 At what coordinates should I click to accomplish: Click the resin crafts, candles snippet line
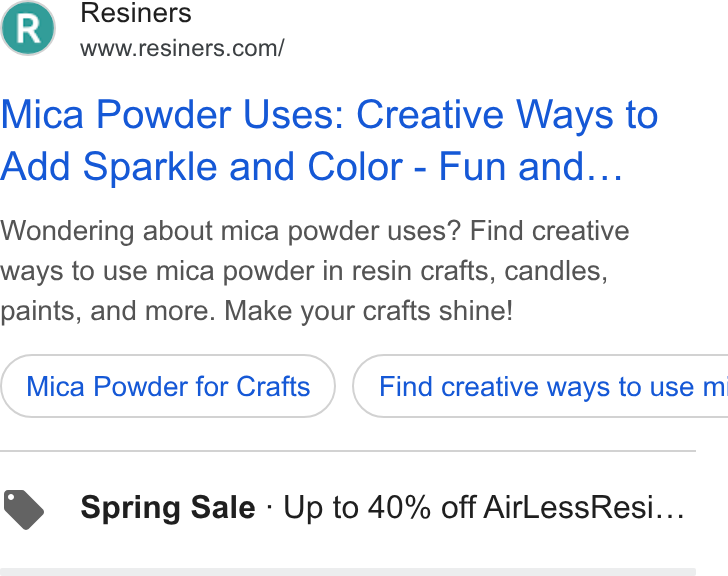pyautogui.click(x=304, y=271)
